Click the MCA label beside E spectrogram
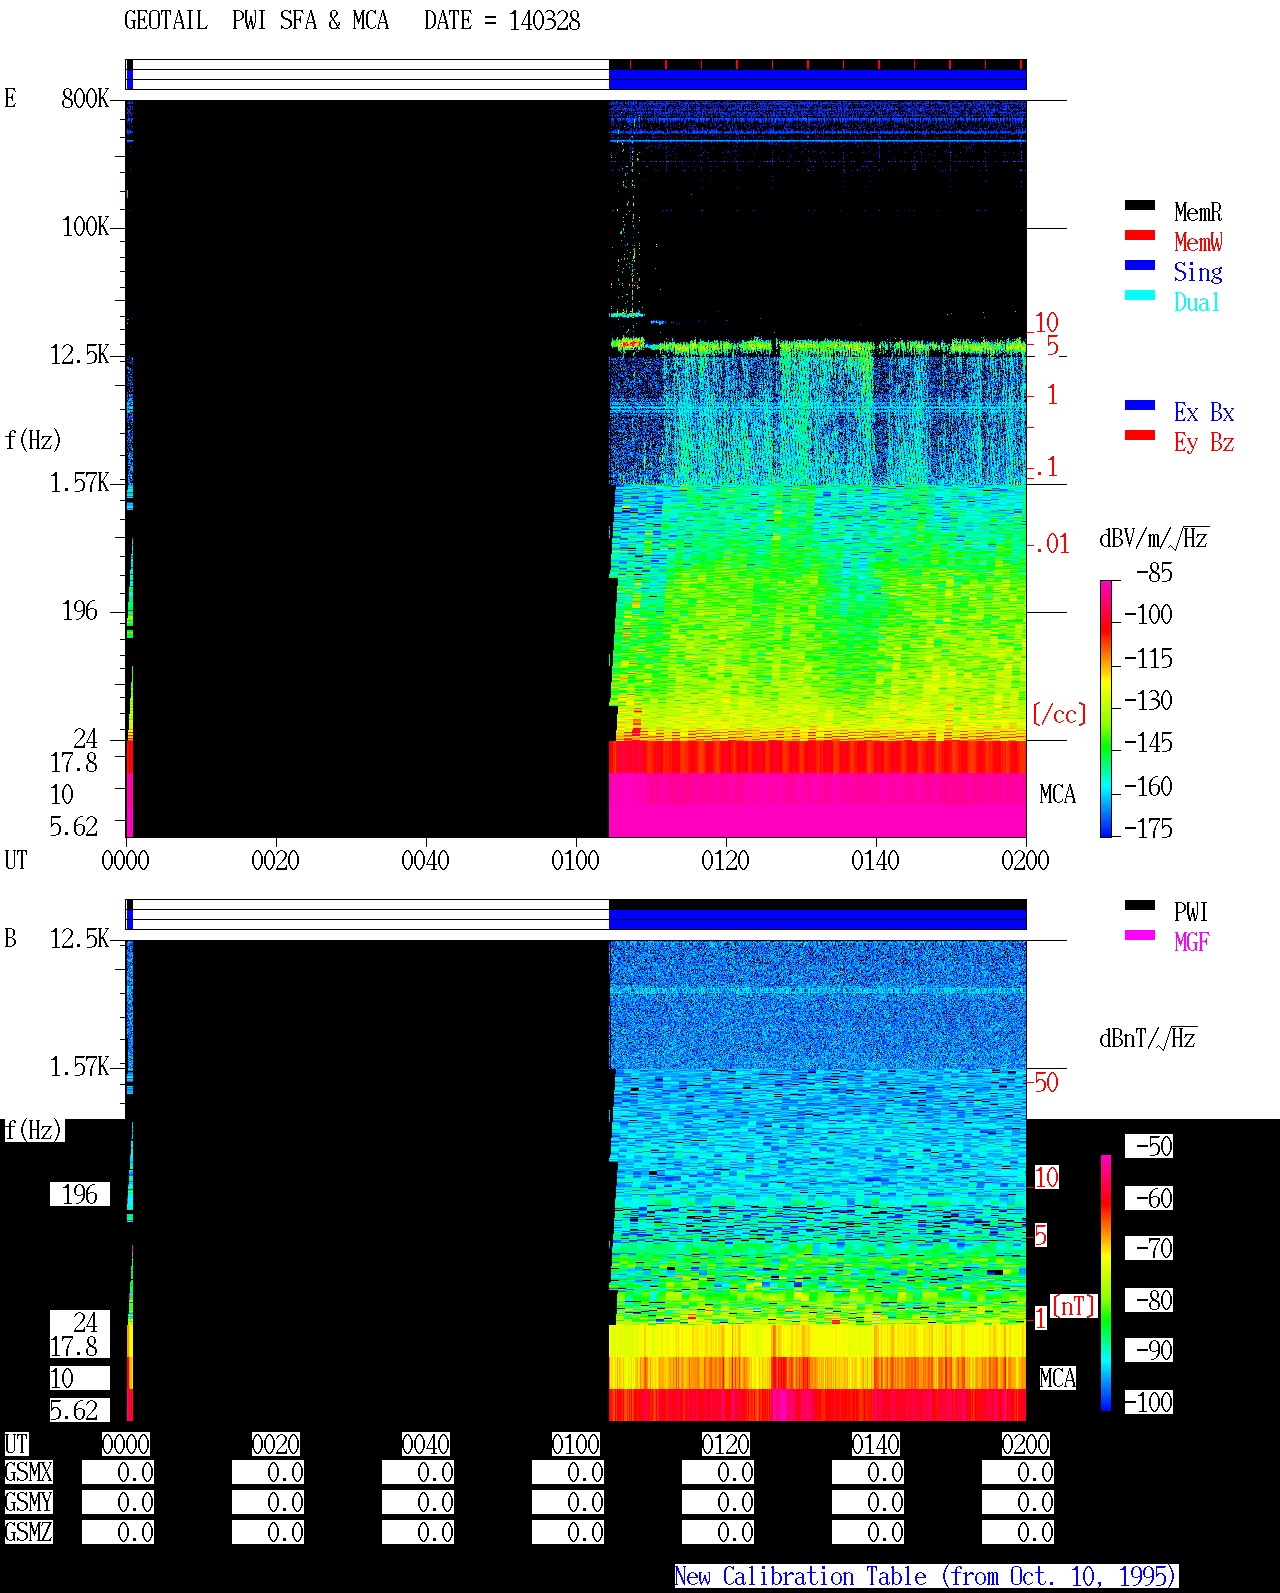1280x1593 pixels. [1057, 795]
